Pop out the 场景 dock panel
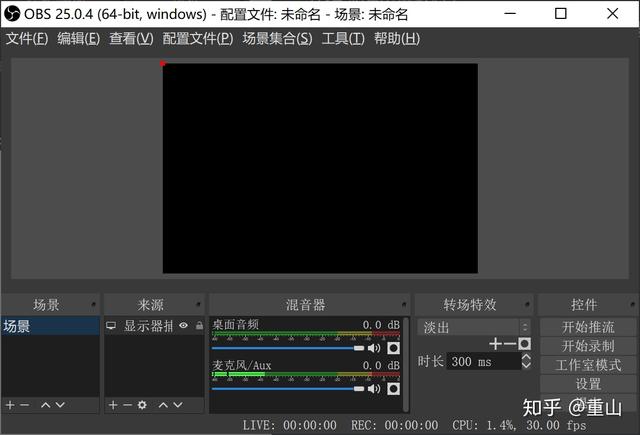Viewport: 640px width, 435px height. tap(93, 304)
